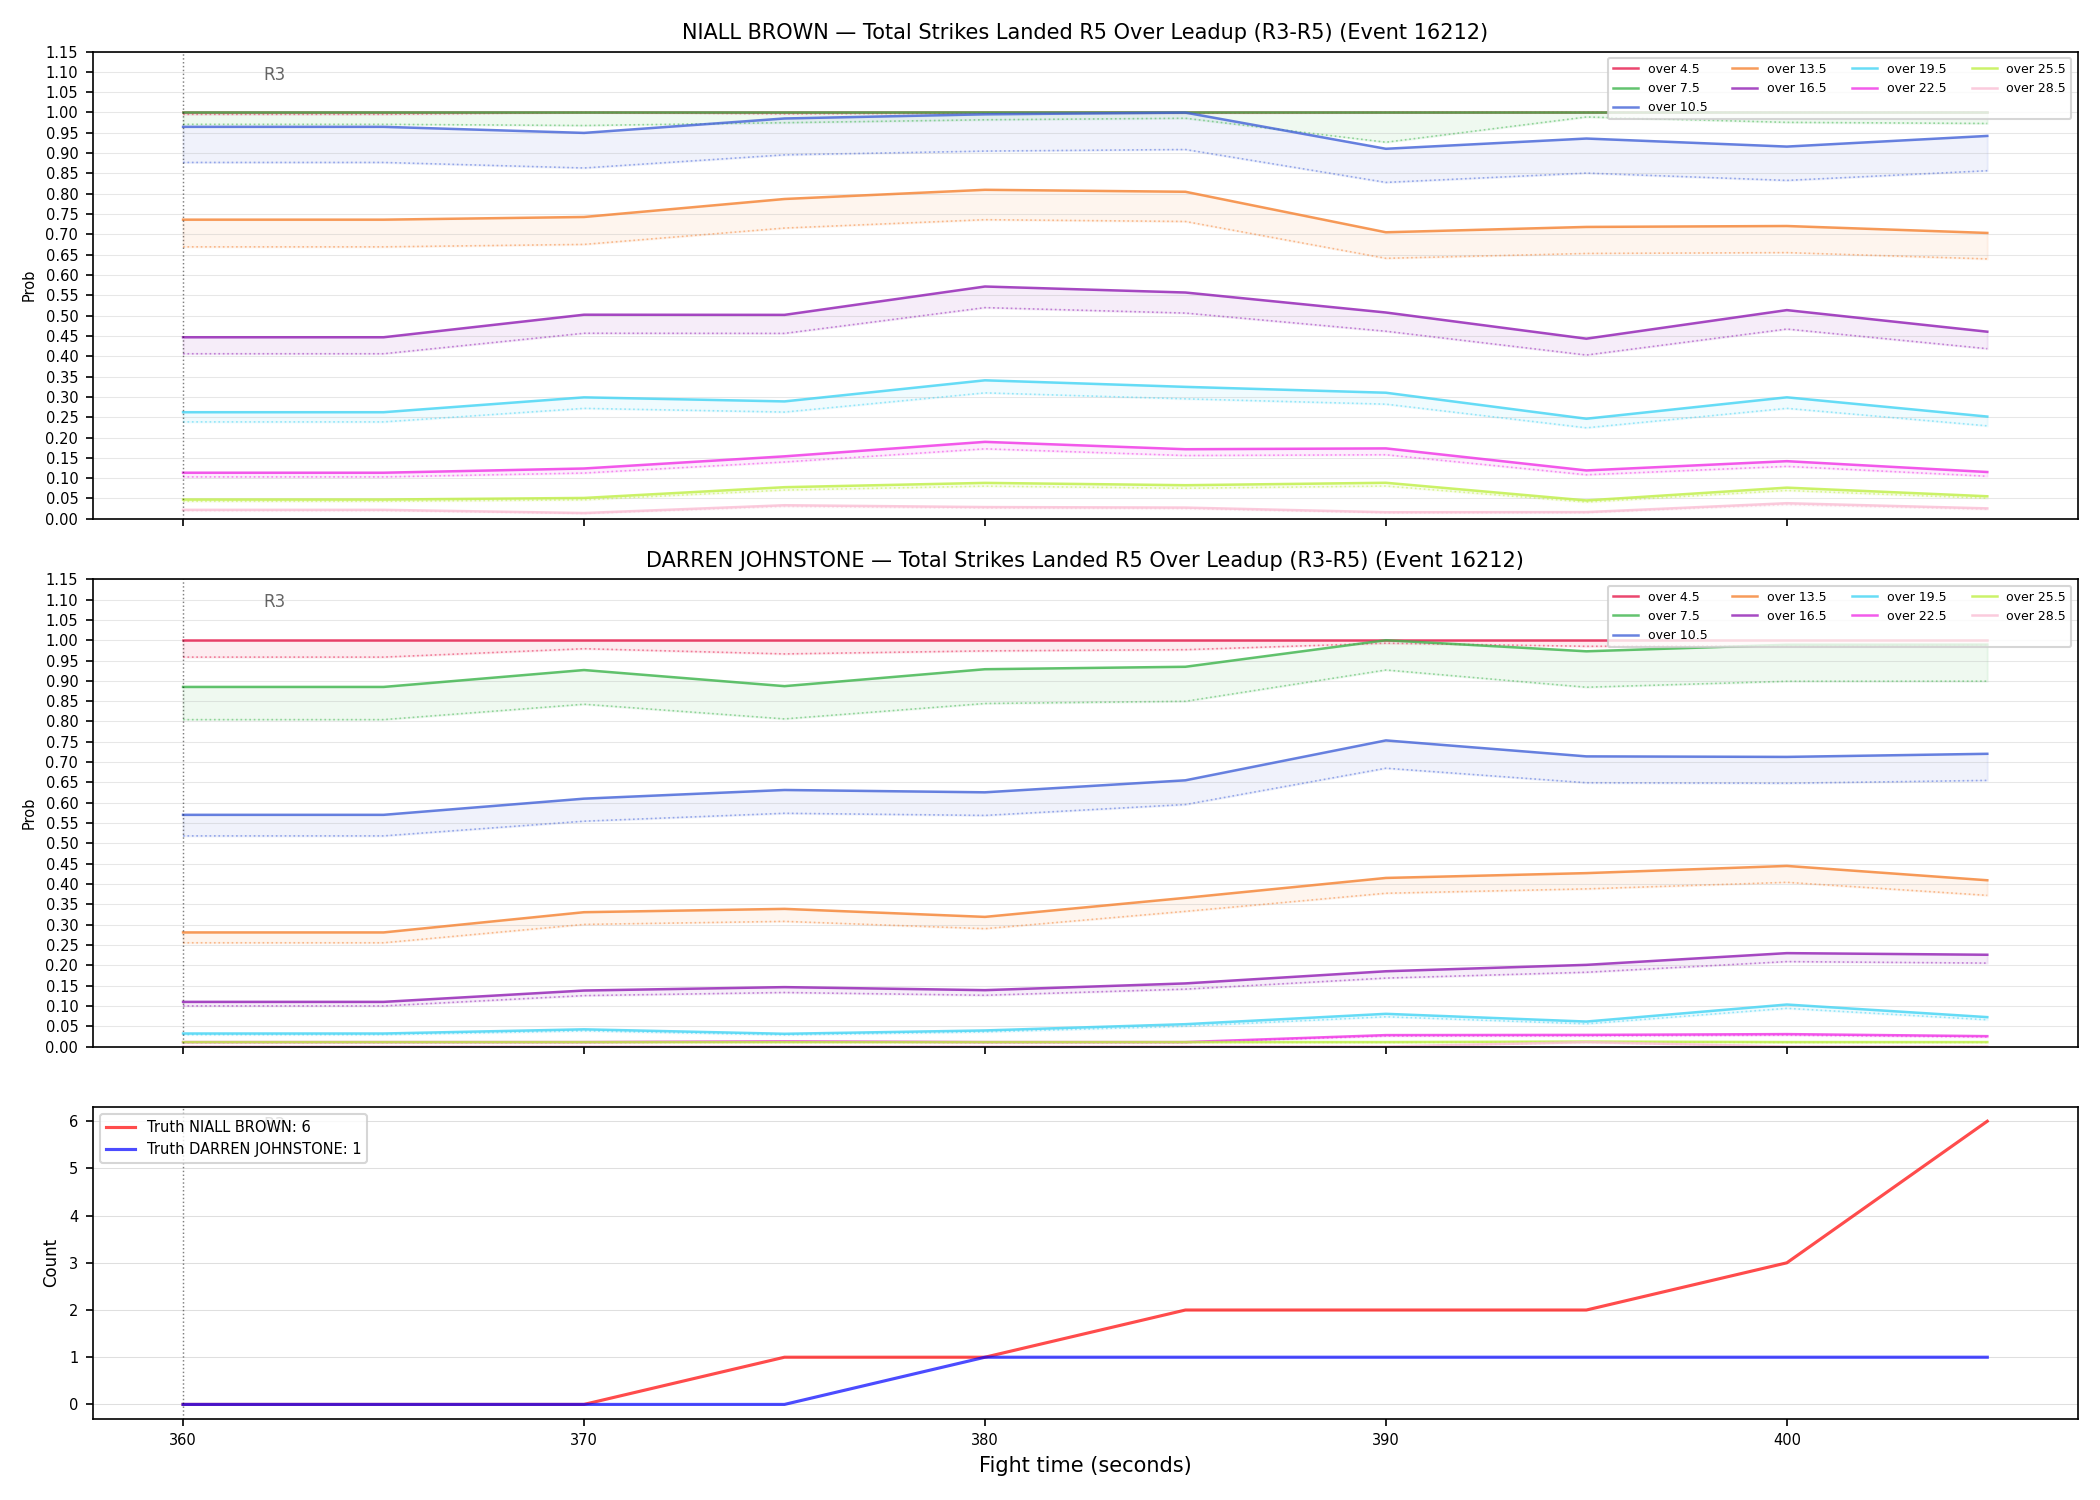Select 'over 28.5' in Niall Brown legend

click(2018, 88)
